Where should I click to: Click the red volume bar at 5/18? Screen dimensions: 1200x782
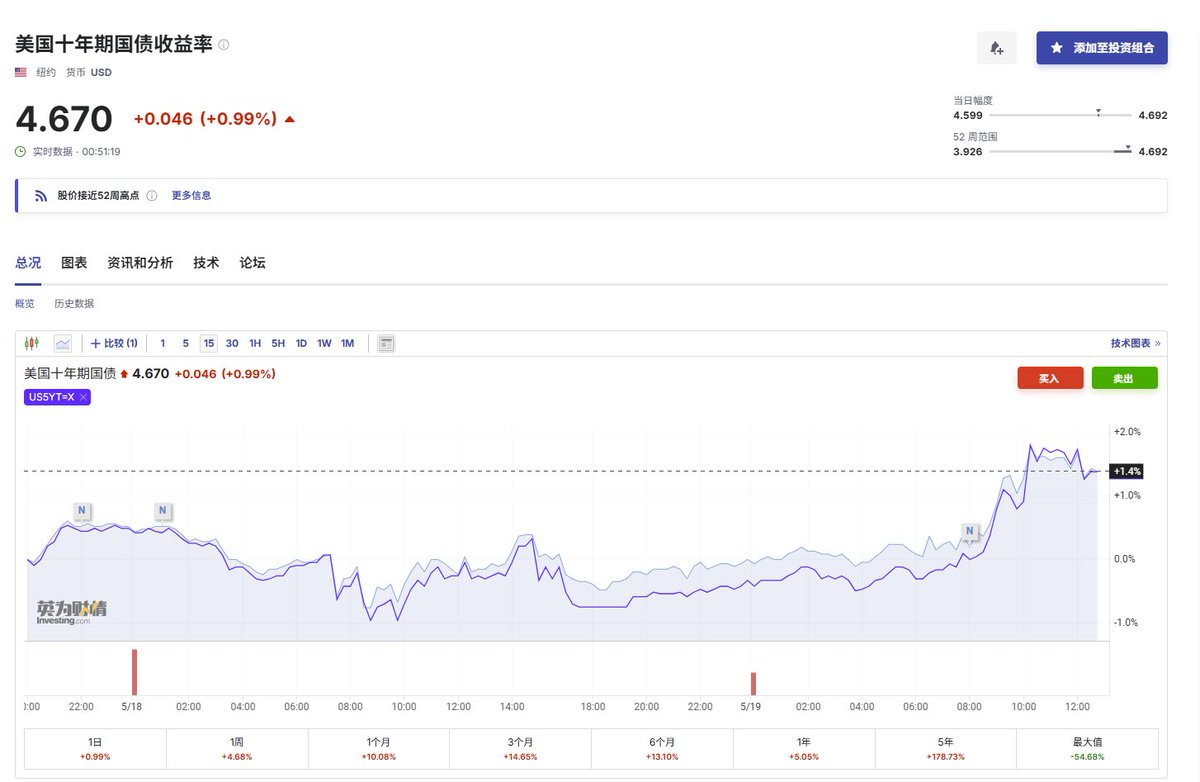click(134, 672)
